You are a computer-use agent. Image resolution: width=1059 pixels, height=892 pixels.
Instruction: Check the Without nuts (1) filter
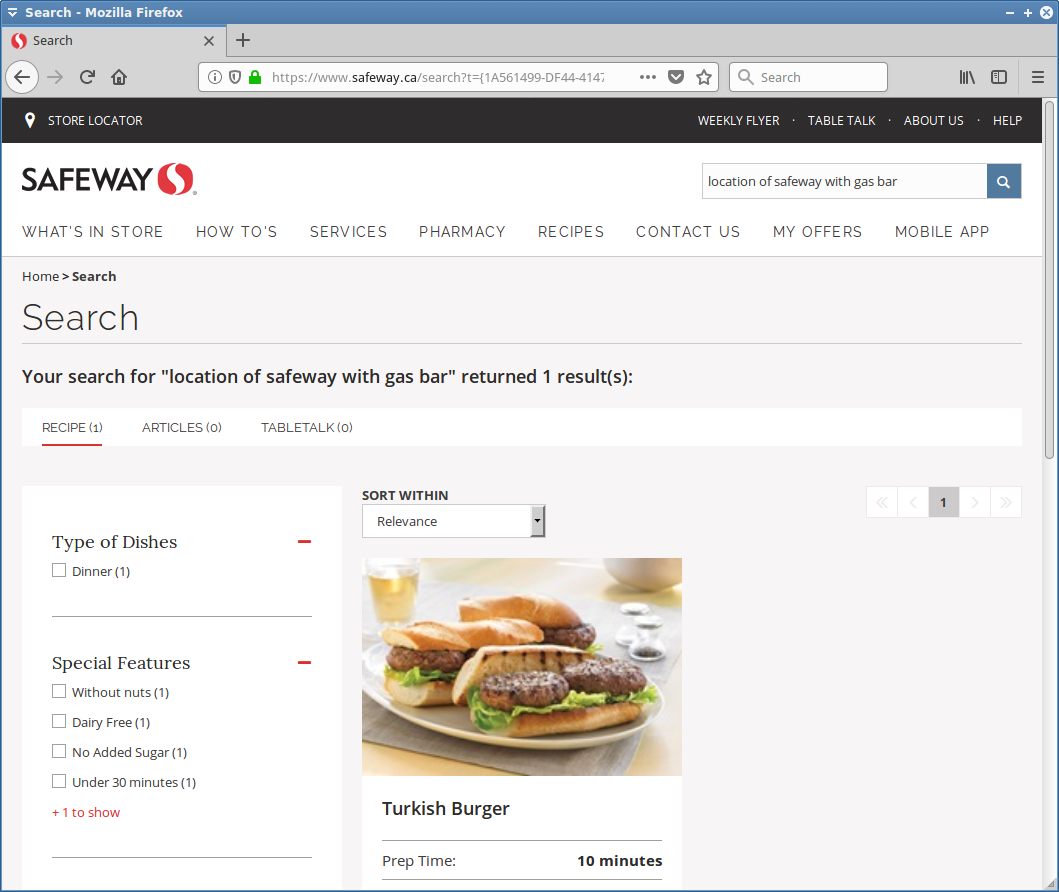59,691
